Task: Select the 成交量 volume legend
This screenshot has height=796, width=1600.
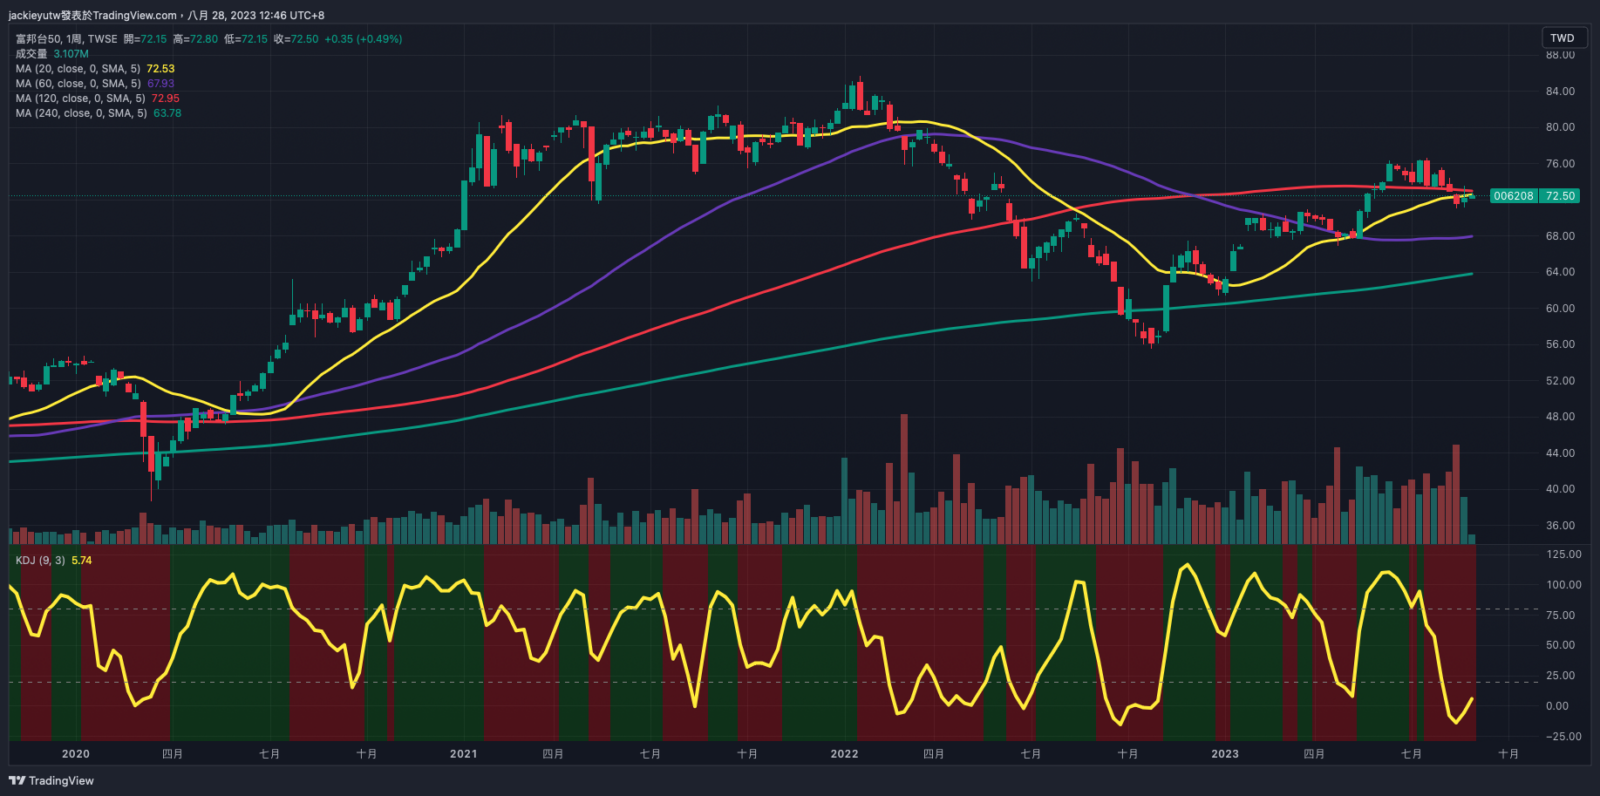Action: tap(31, 54)
